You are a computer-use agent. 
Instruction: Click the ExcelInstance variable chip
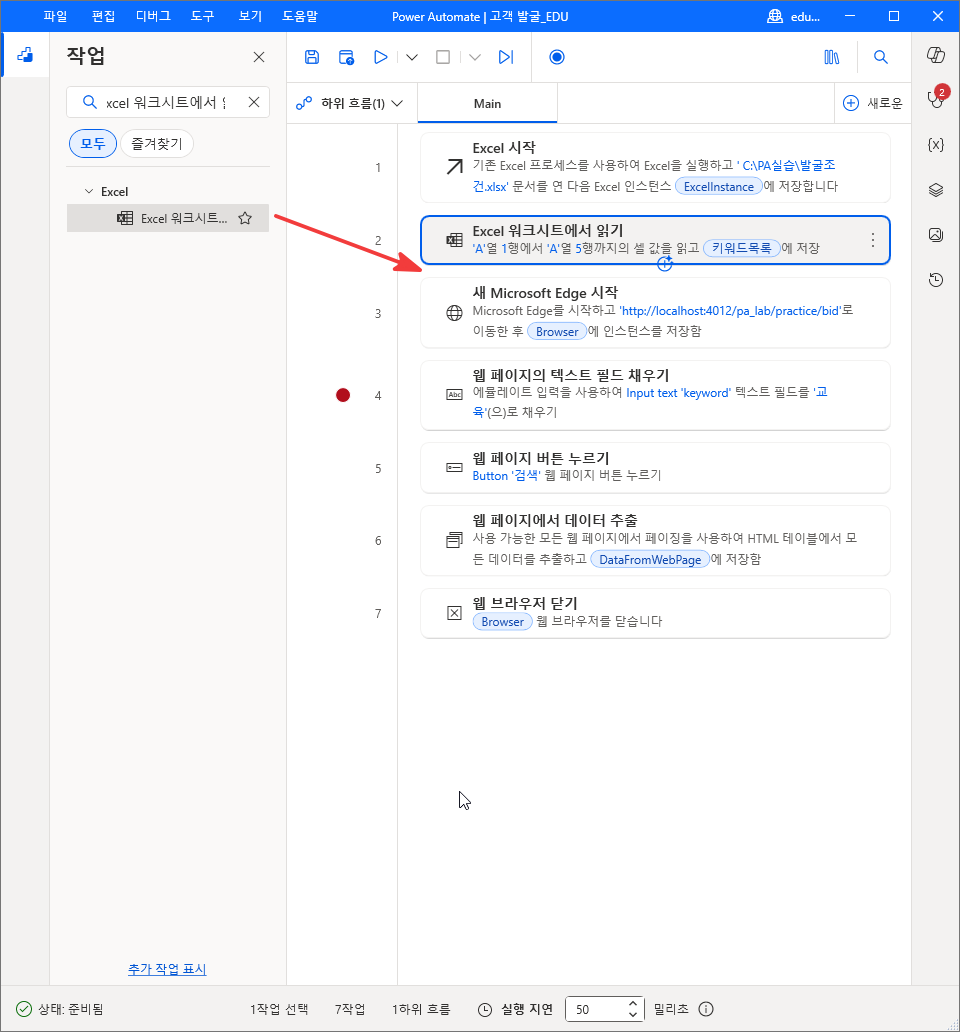tap(719, 186)
